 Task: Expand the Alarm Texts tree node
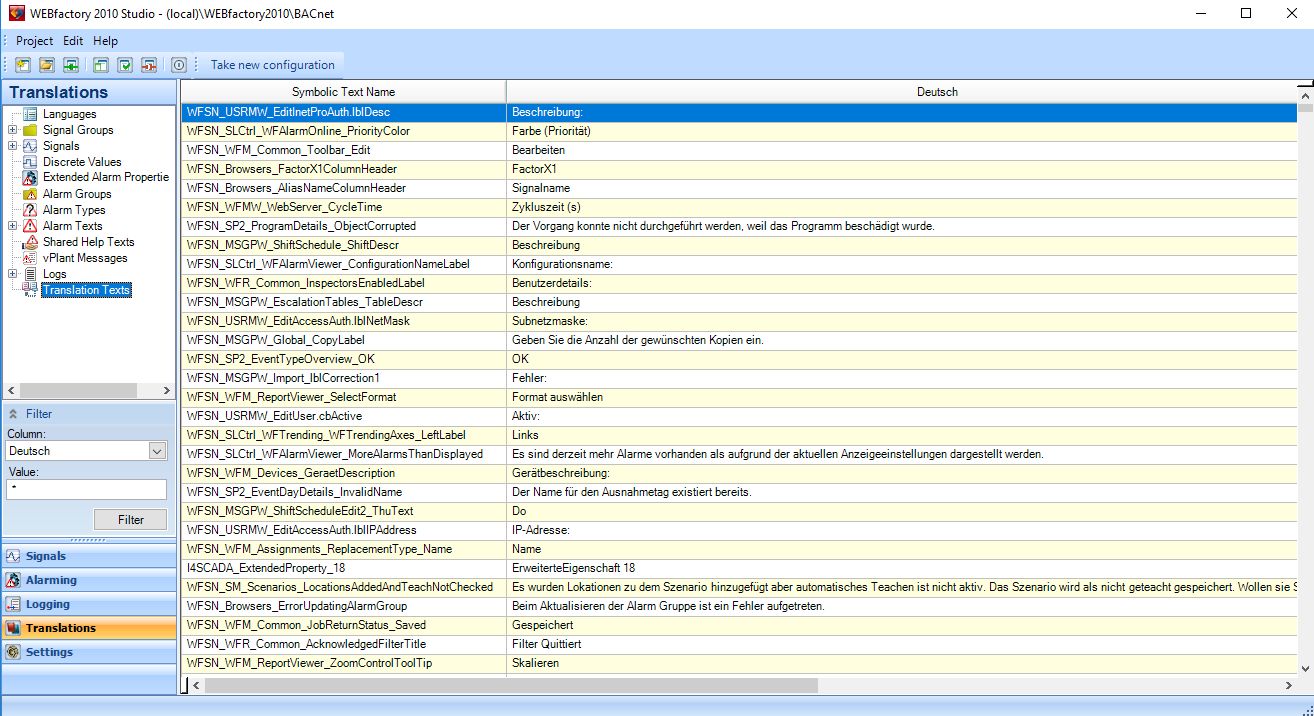pyautogui.click(x=12, y=226)
